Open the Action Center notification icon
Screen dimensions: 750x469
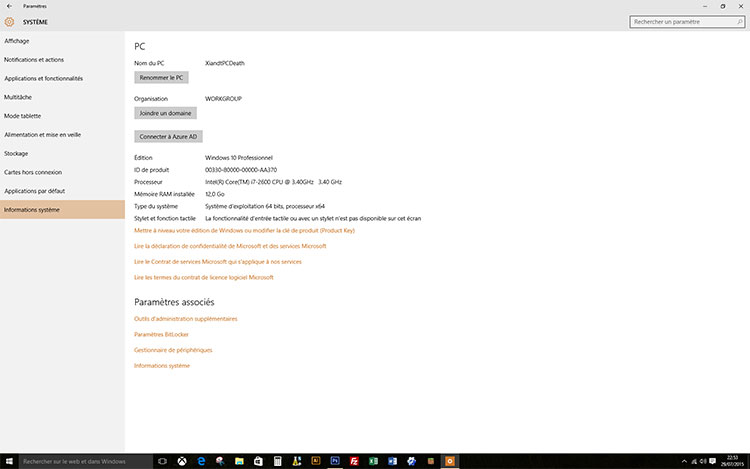point(713,461)
